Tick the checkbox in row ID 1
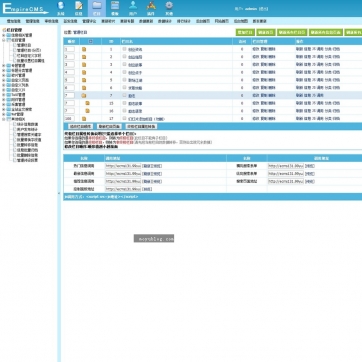This screenshot has width=362, height=362. (124, 49)
